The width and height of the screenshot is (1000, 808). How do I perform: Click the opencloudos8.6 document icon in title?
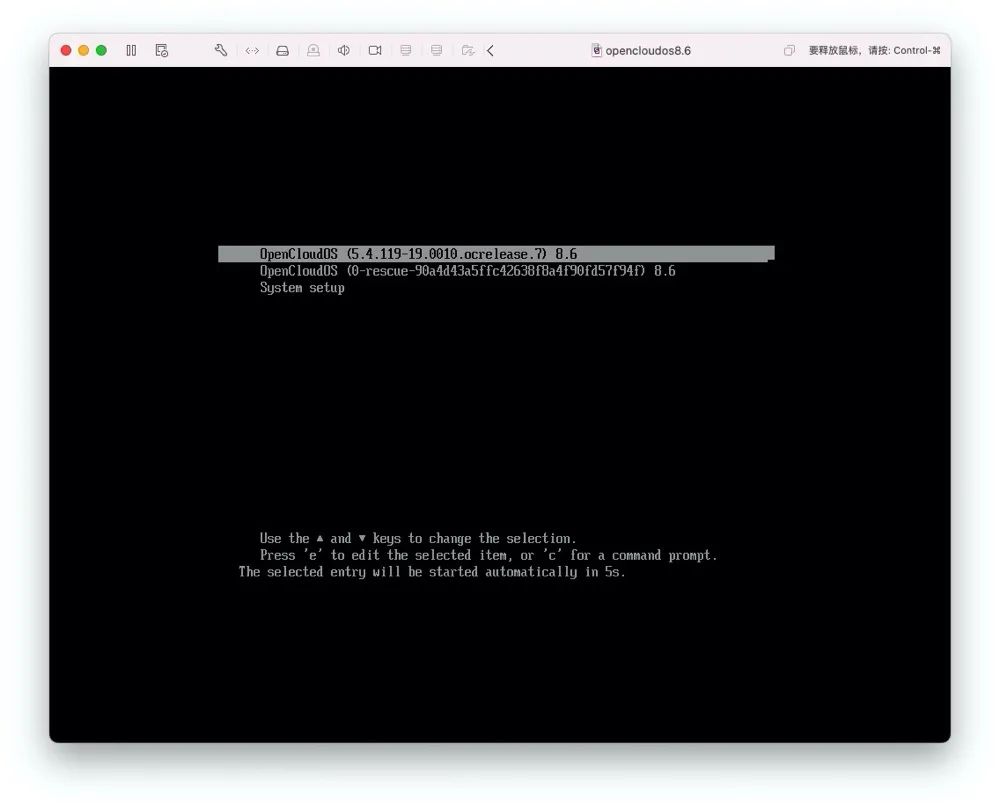point(597,50)
